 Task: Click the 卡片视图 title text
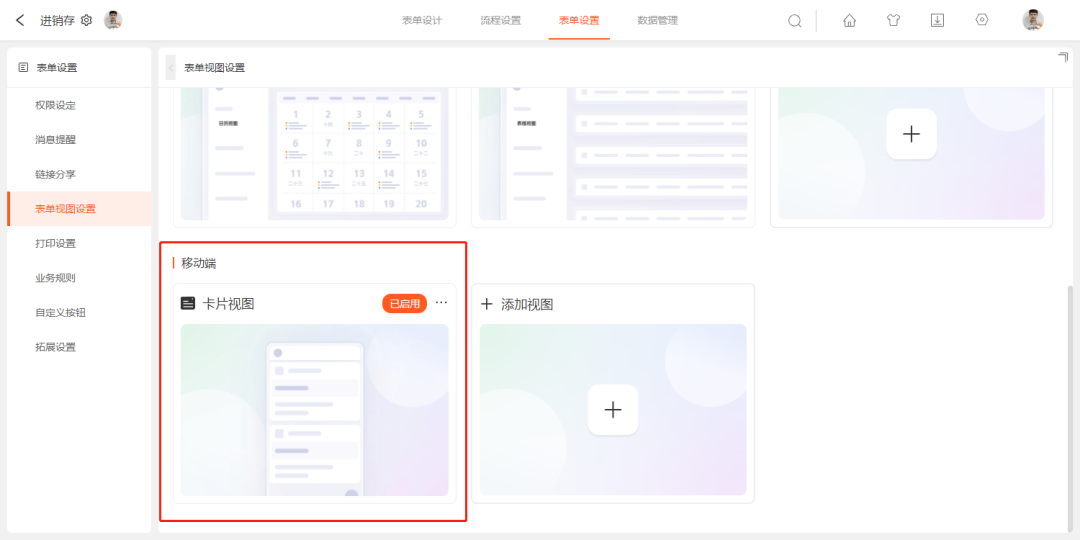[x=229, y=304]
